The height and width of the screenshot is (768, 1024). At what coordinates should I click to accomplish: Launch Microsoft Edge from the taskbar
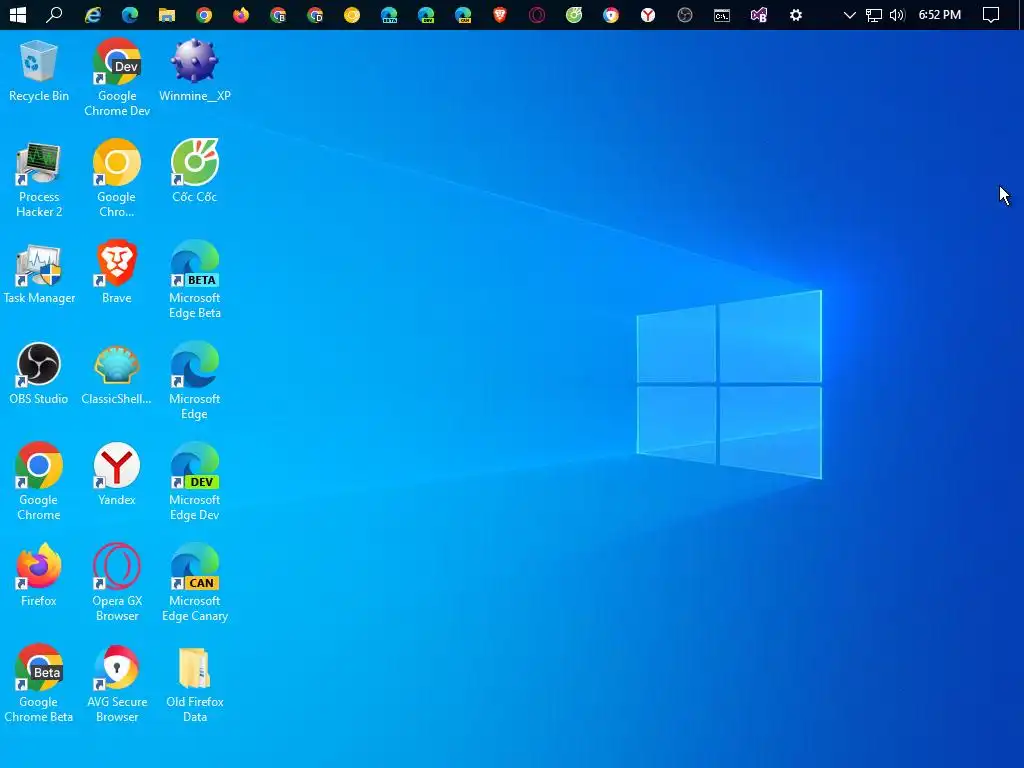click(x=130, y=14)
